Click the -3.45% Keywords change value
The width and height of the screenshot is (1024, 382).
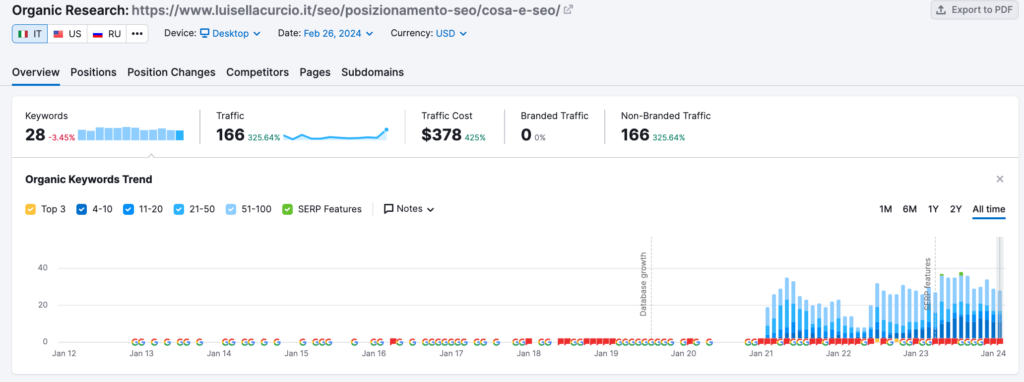61,138
